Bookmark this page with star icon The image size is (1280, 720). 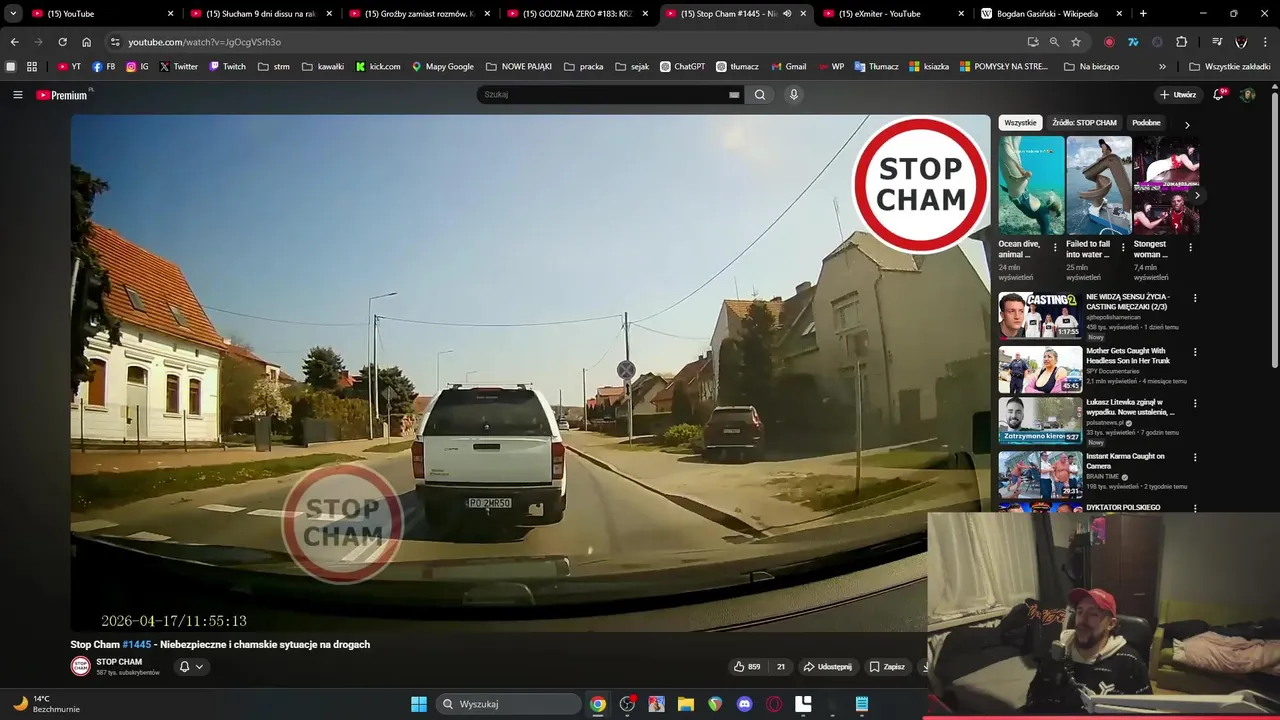pos(1076,42)
